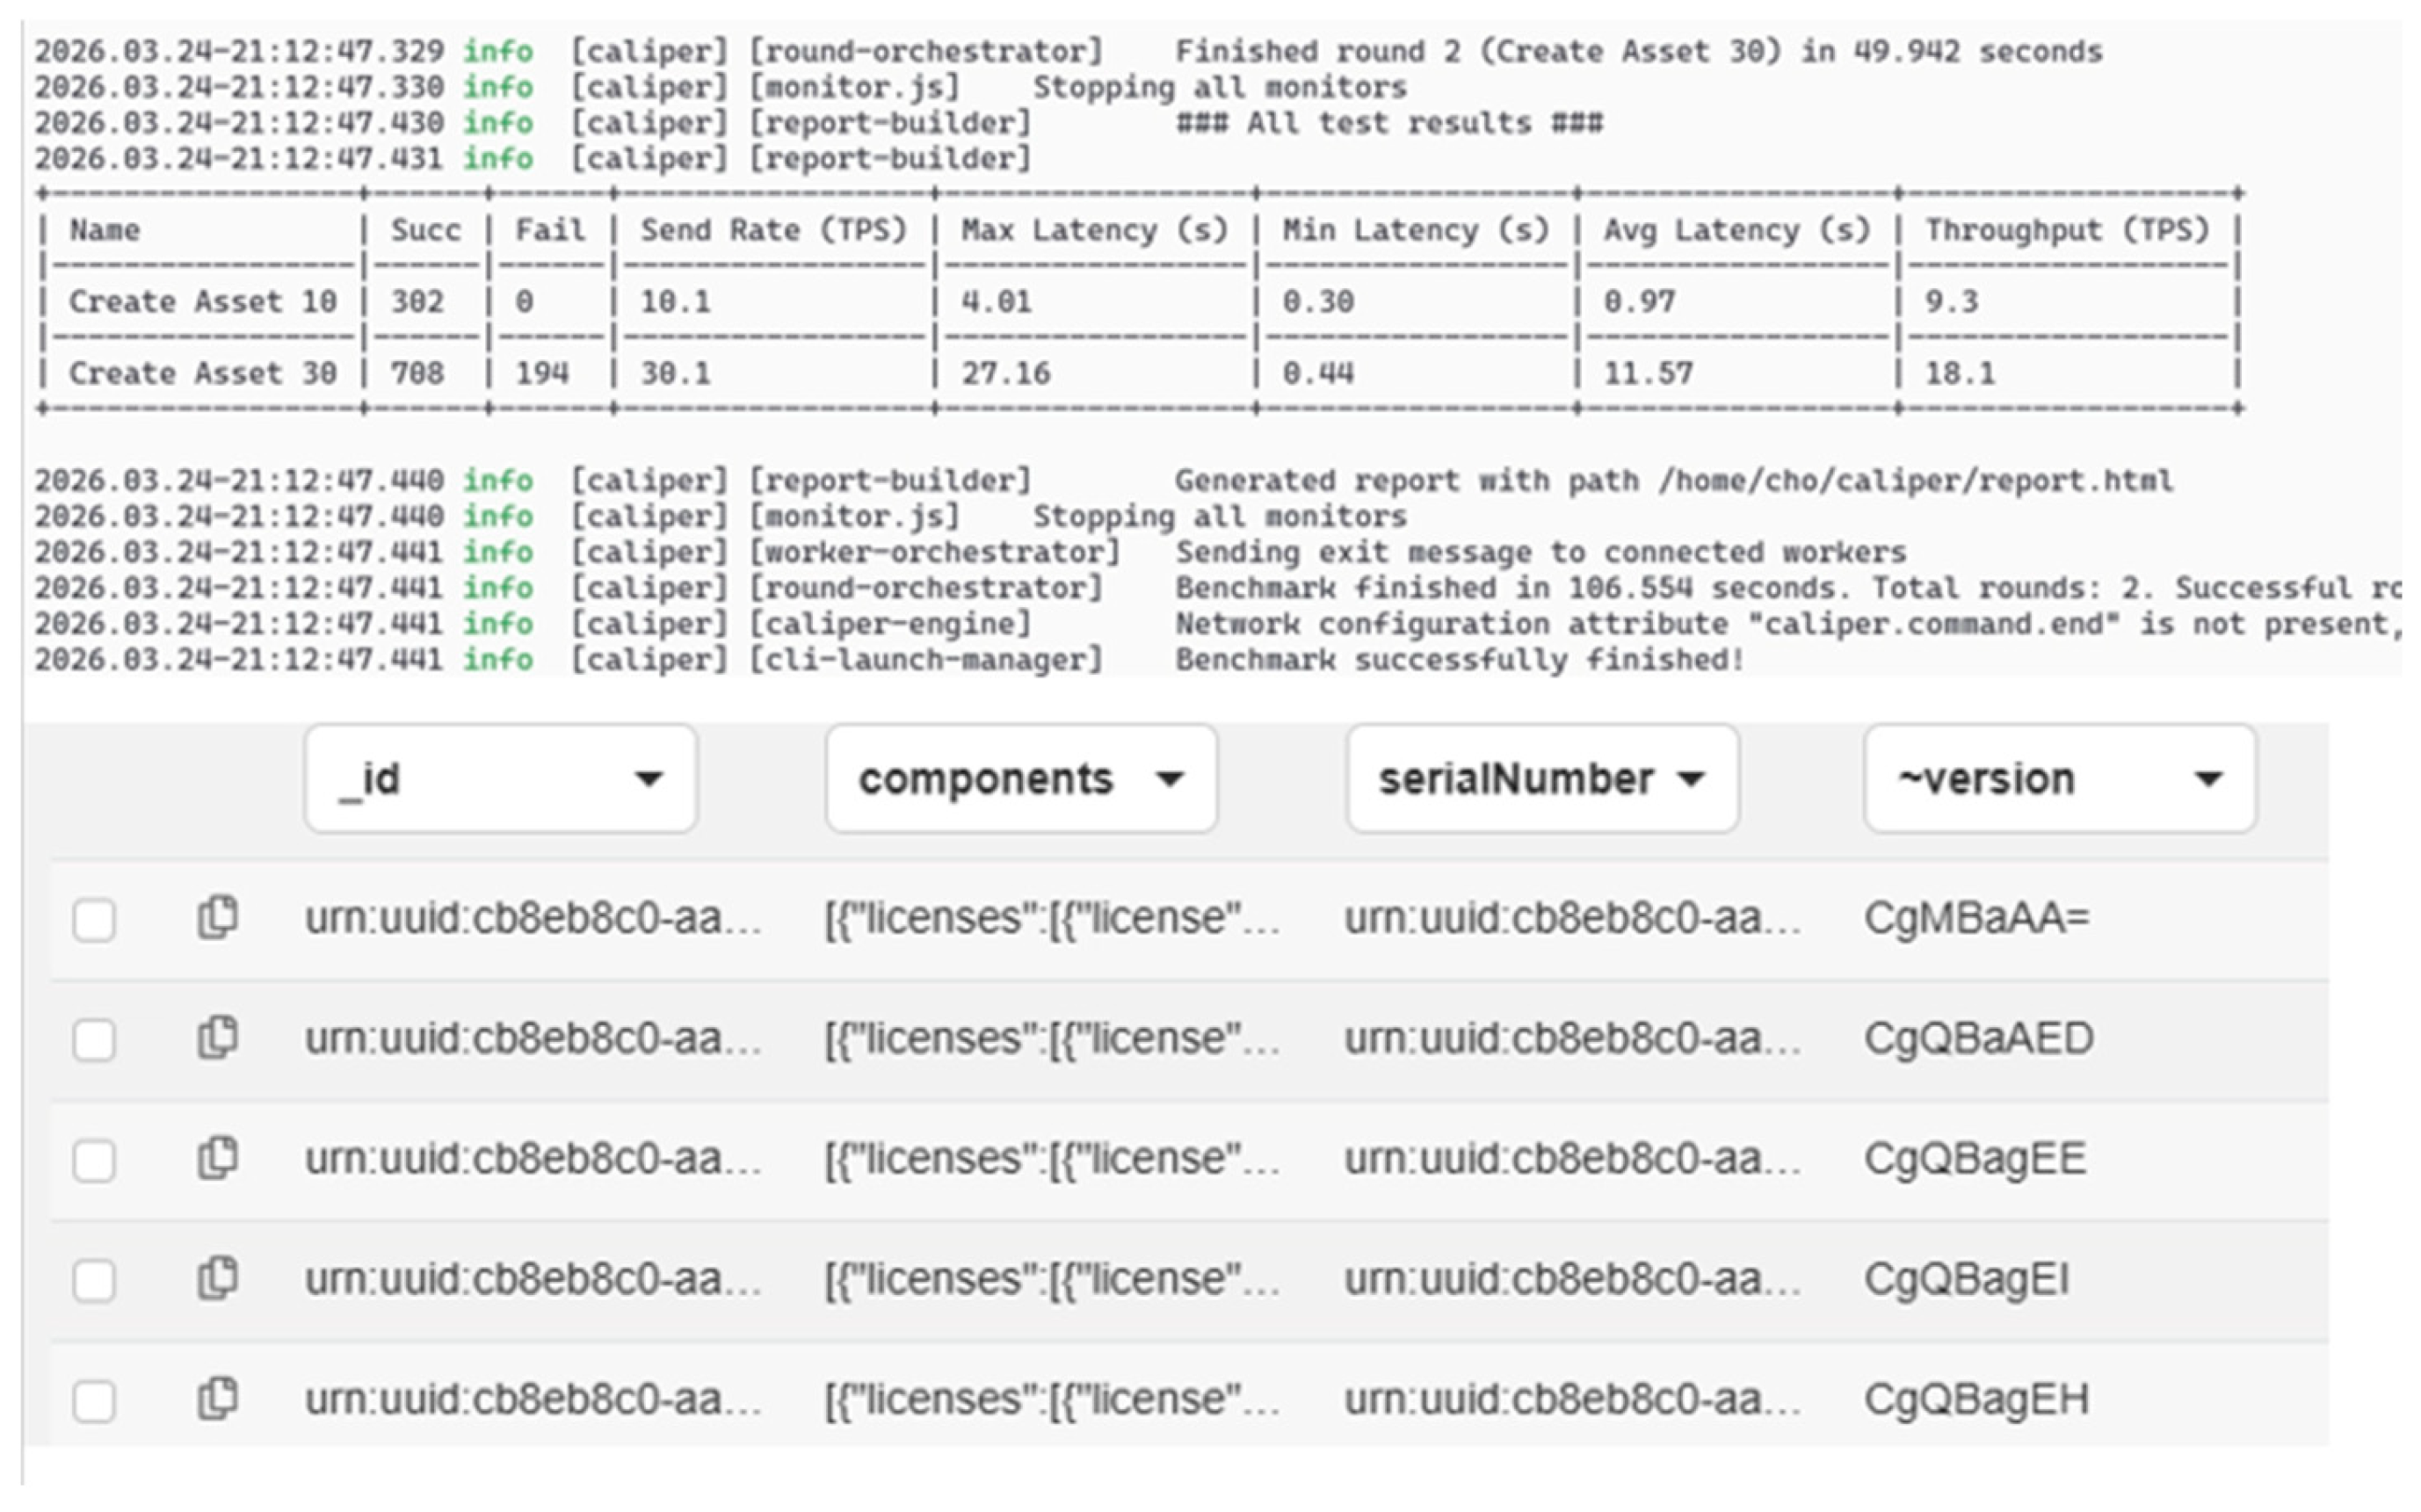Viewport: 2421px width, 1512px height.
Task: Click the version value CgMBaAA=
Action: (x=1977, y=918)
